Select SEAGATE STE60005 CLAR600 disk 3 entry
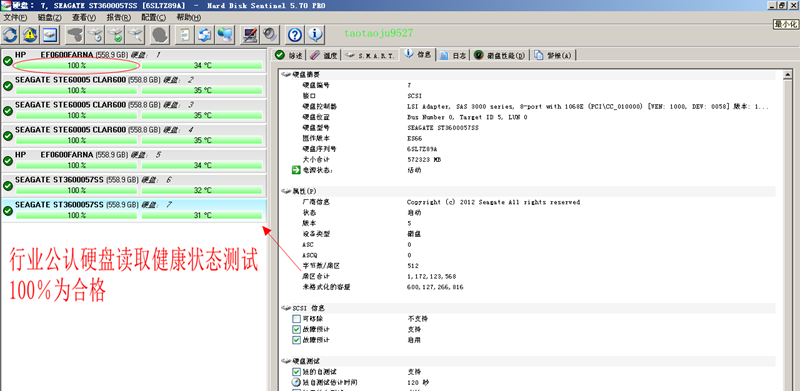This screenshot has width=800, height=391. coord(134,110)
